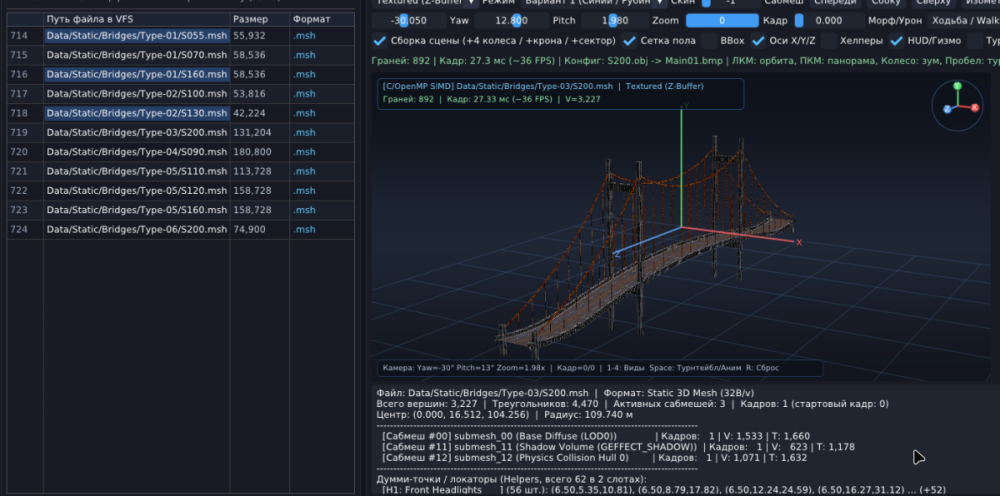Open the Ходьба / Walk animation dropdown

963,20
